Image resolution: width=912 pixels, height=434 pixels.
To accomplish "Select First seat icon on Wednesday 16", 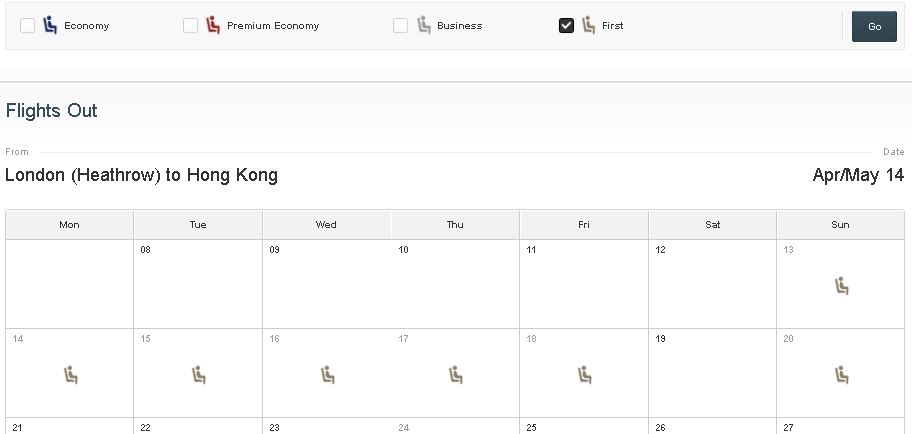I will (327, 375).
